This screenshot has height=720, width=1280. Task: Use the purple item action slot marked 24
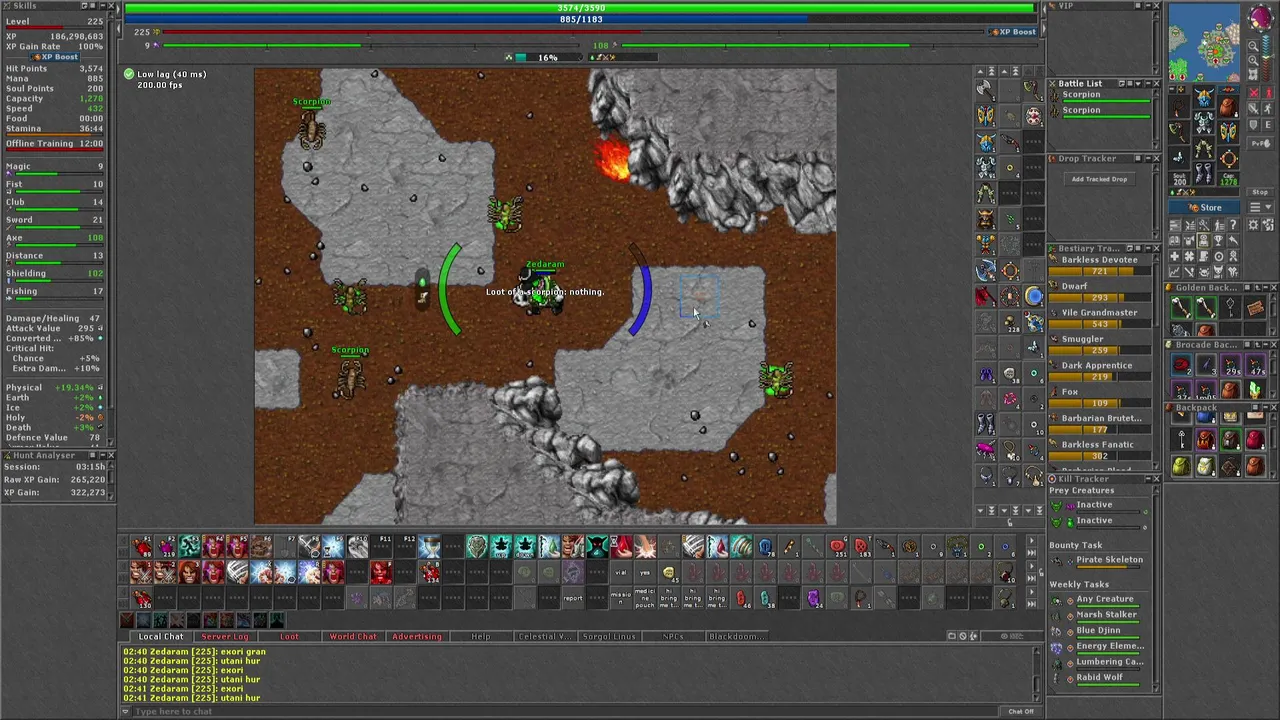(814, 598)
